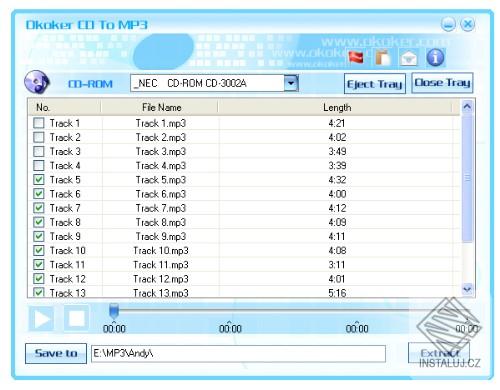Select the Track 4.mp3 file name
The image size is (500, 390).
tap(161, 166)
